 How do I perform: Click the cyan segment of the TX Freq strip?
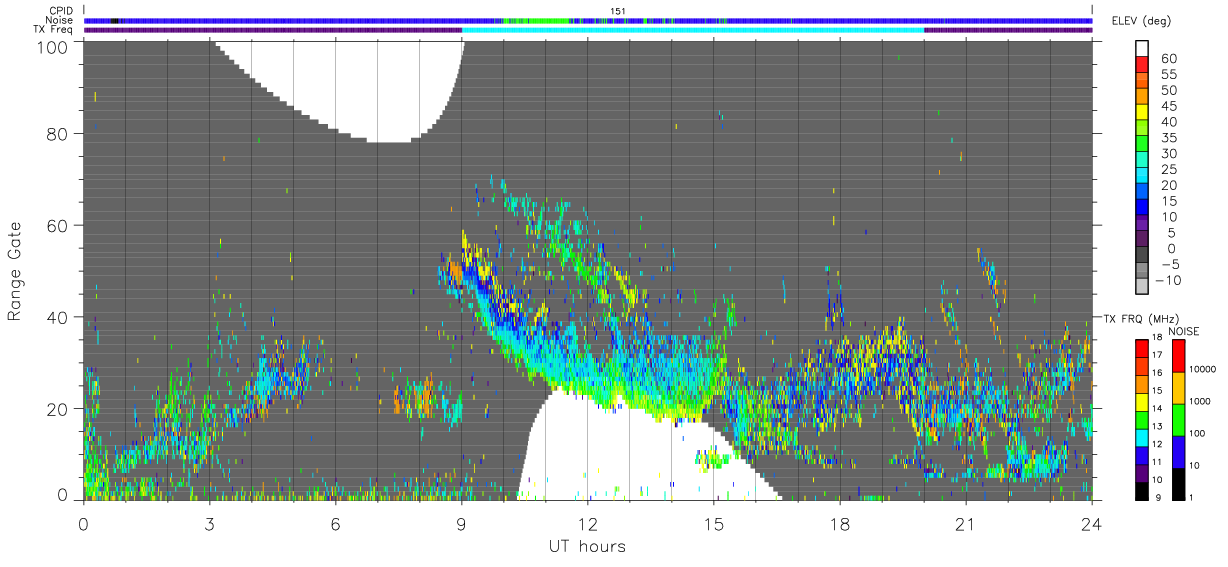tap(693, 30)
